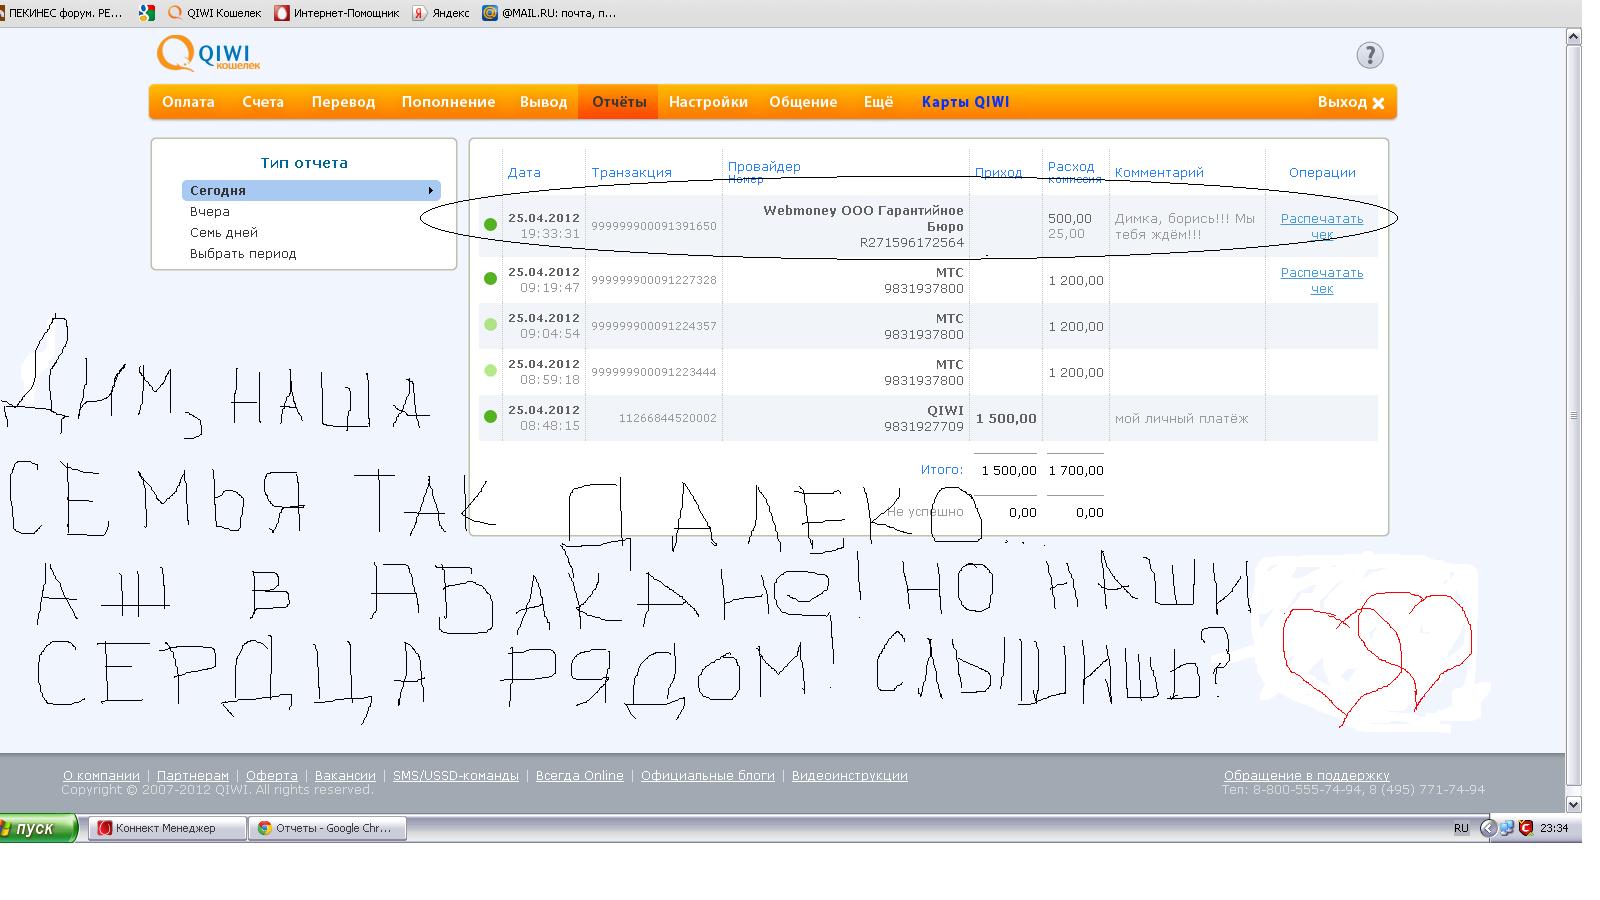
Task: Sort by the Расход column header
Action: pyautogui.click(x=1071, y=166)
